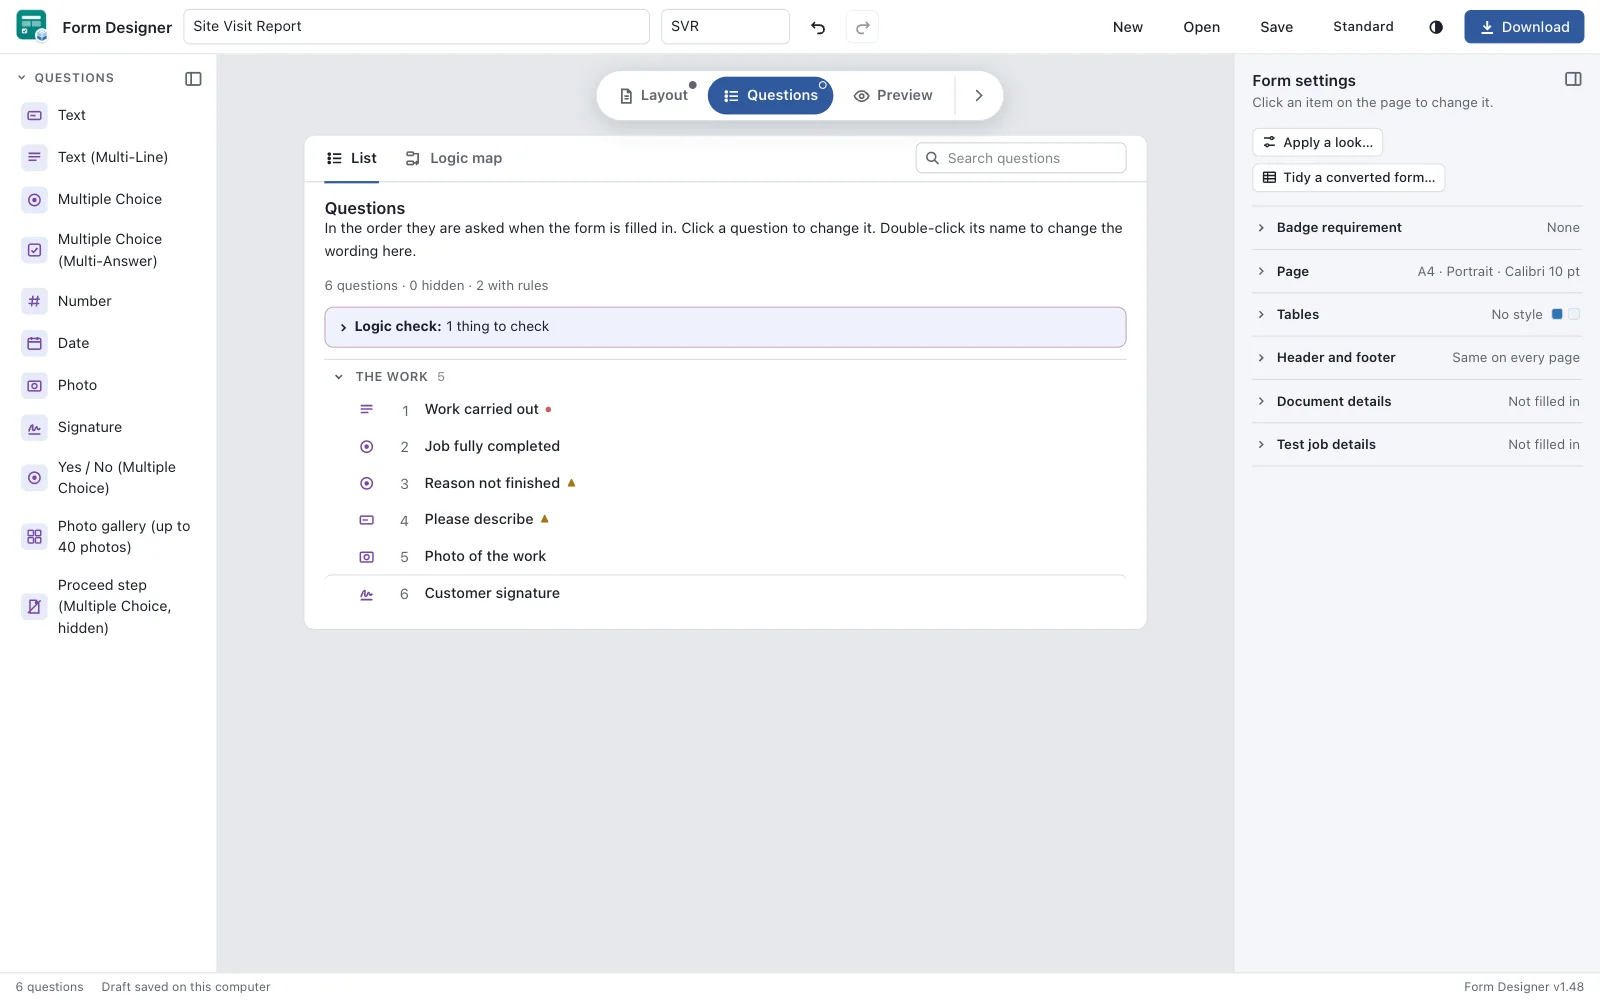
Task: Add a Proceed step question type
Action: 108,606
